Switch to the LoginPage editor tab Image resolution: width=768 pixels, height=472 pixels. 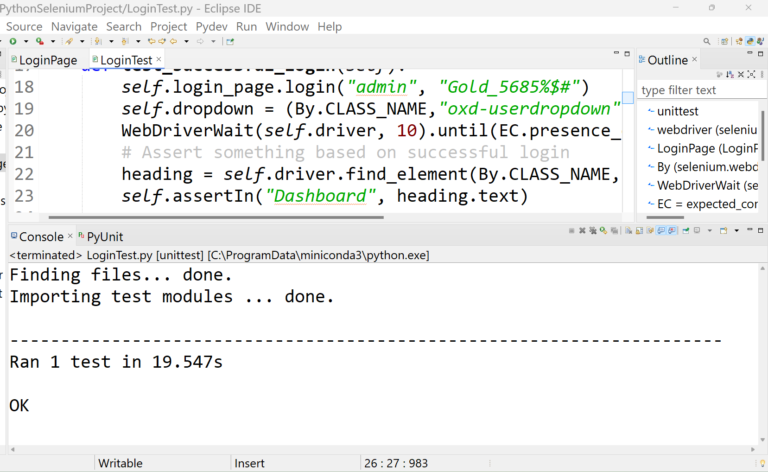47,61
